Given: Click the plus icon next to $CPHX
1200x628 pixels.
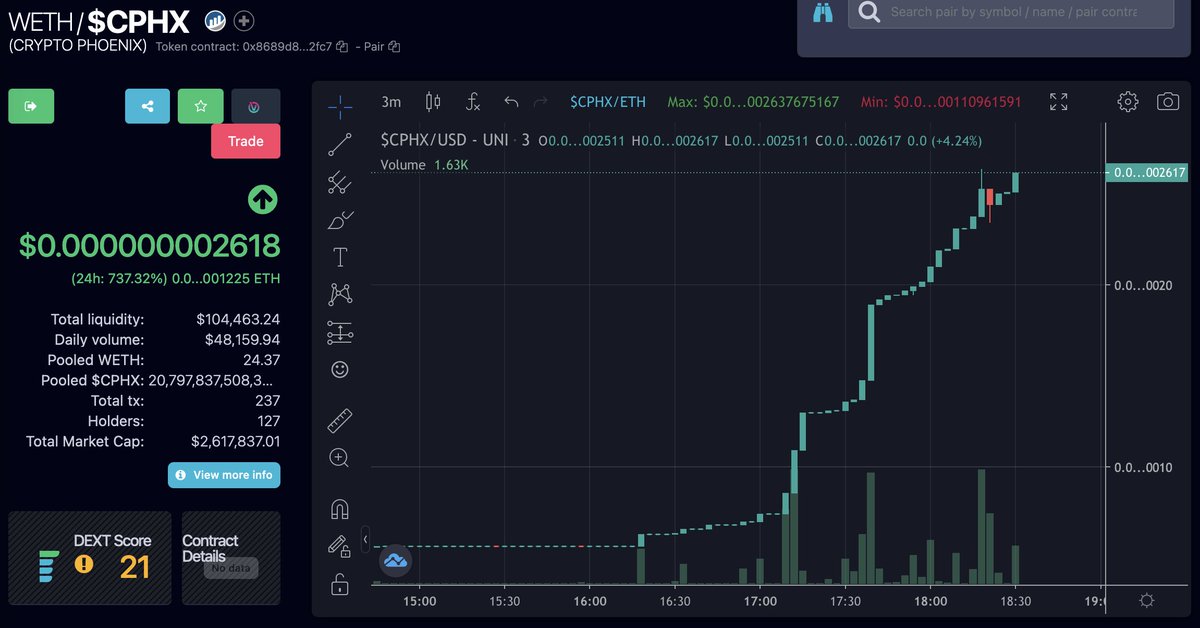Looking at the screenshot, I should 245,20.
